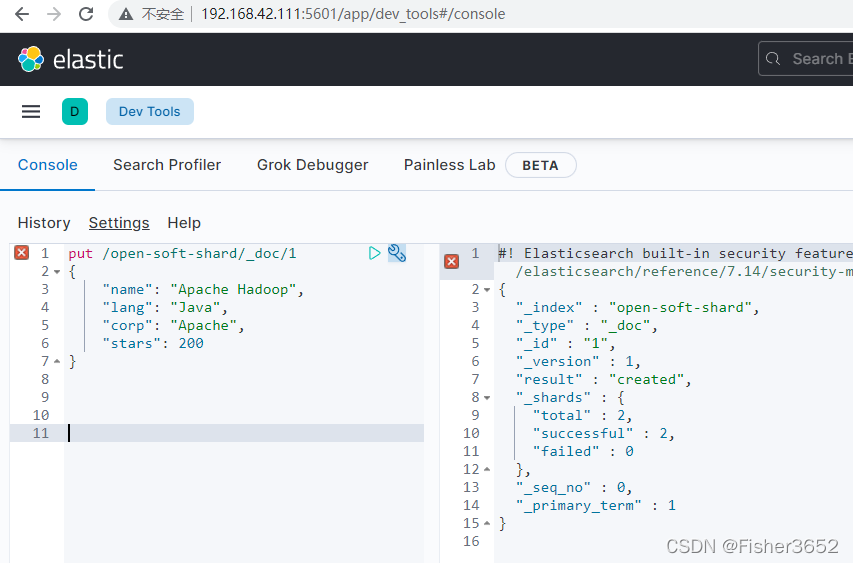Click the red error marker on editor line 1
Image resolution: width=853 pixels, height=563 pixels.
(x=22, y=252)
